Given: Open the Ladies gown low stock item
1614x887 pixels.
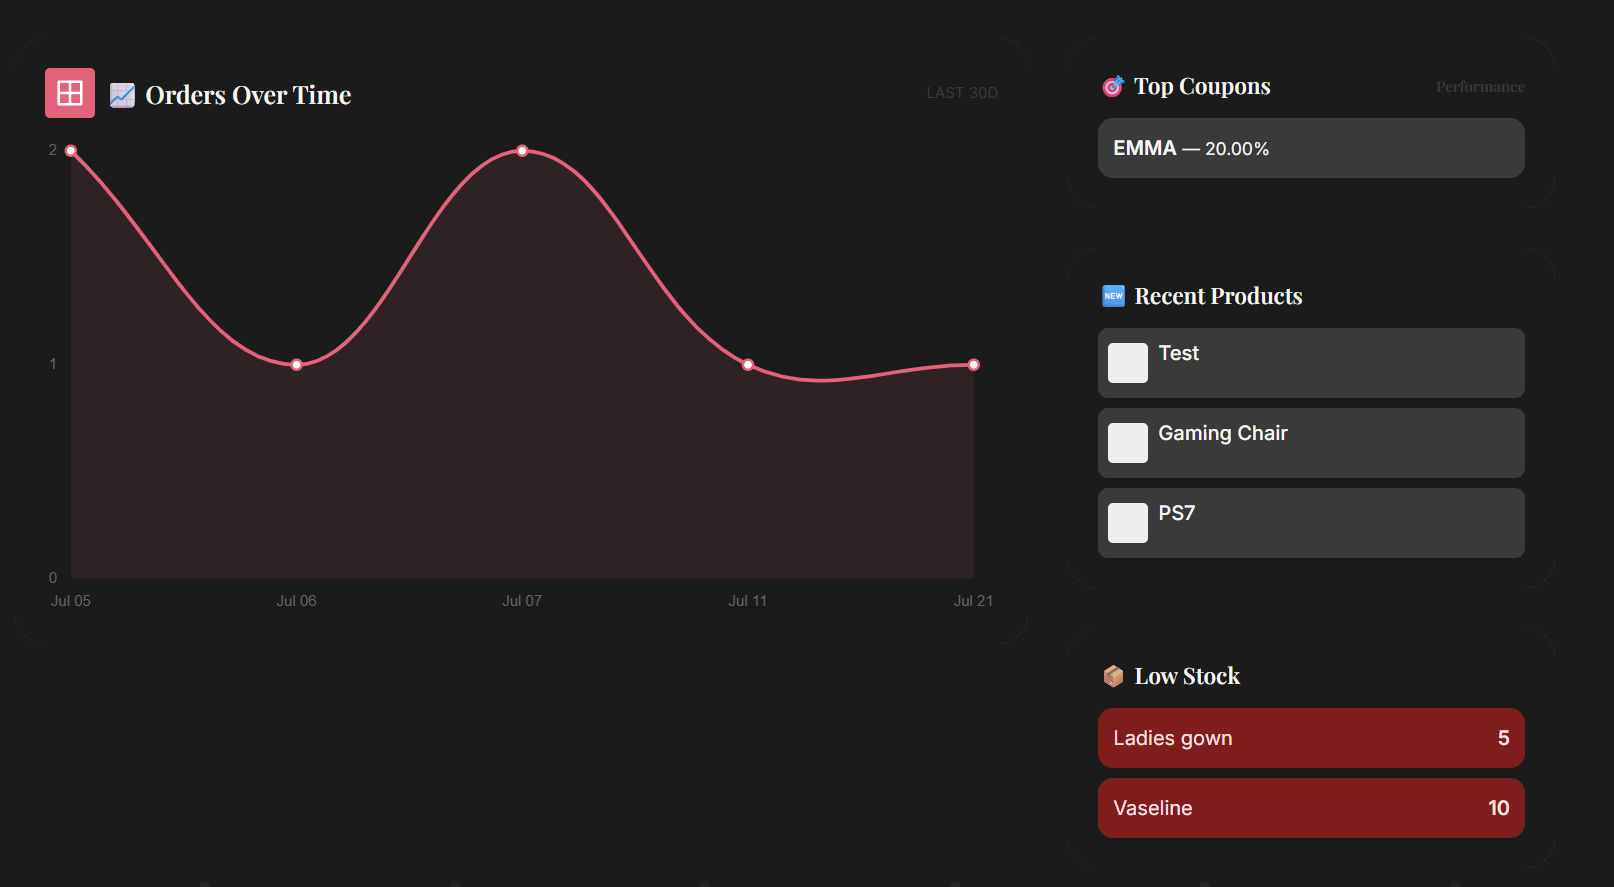Looking at the screenshot, I should [1310, 738].
